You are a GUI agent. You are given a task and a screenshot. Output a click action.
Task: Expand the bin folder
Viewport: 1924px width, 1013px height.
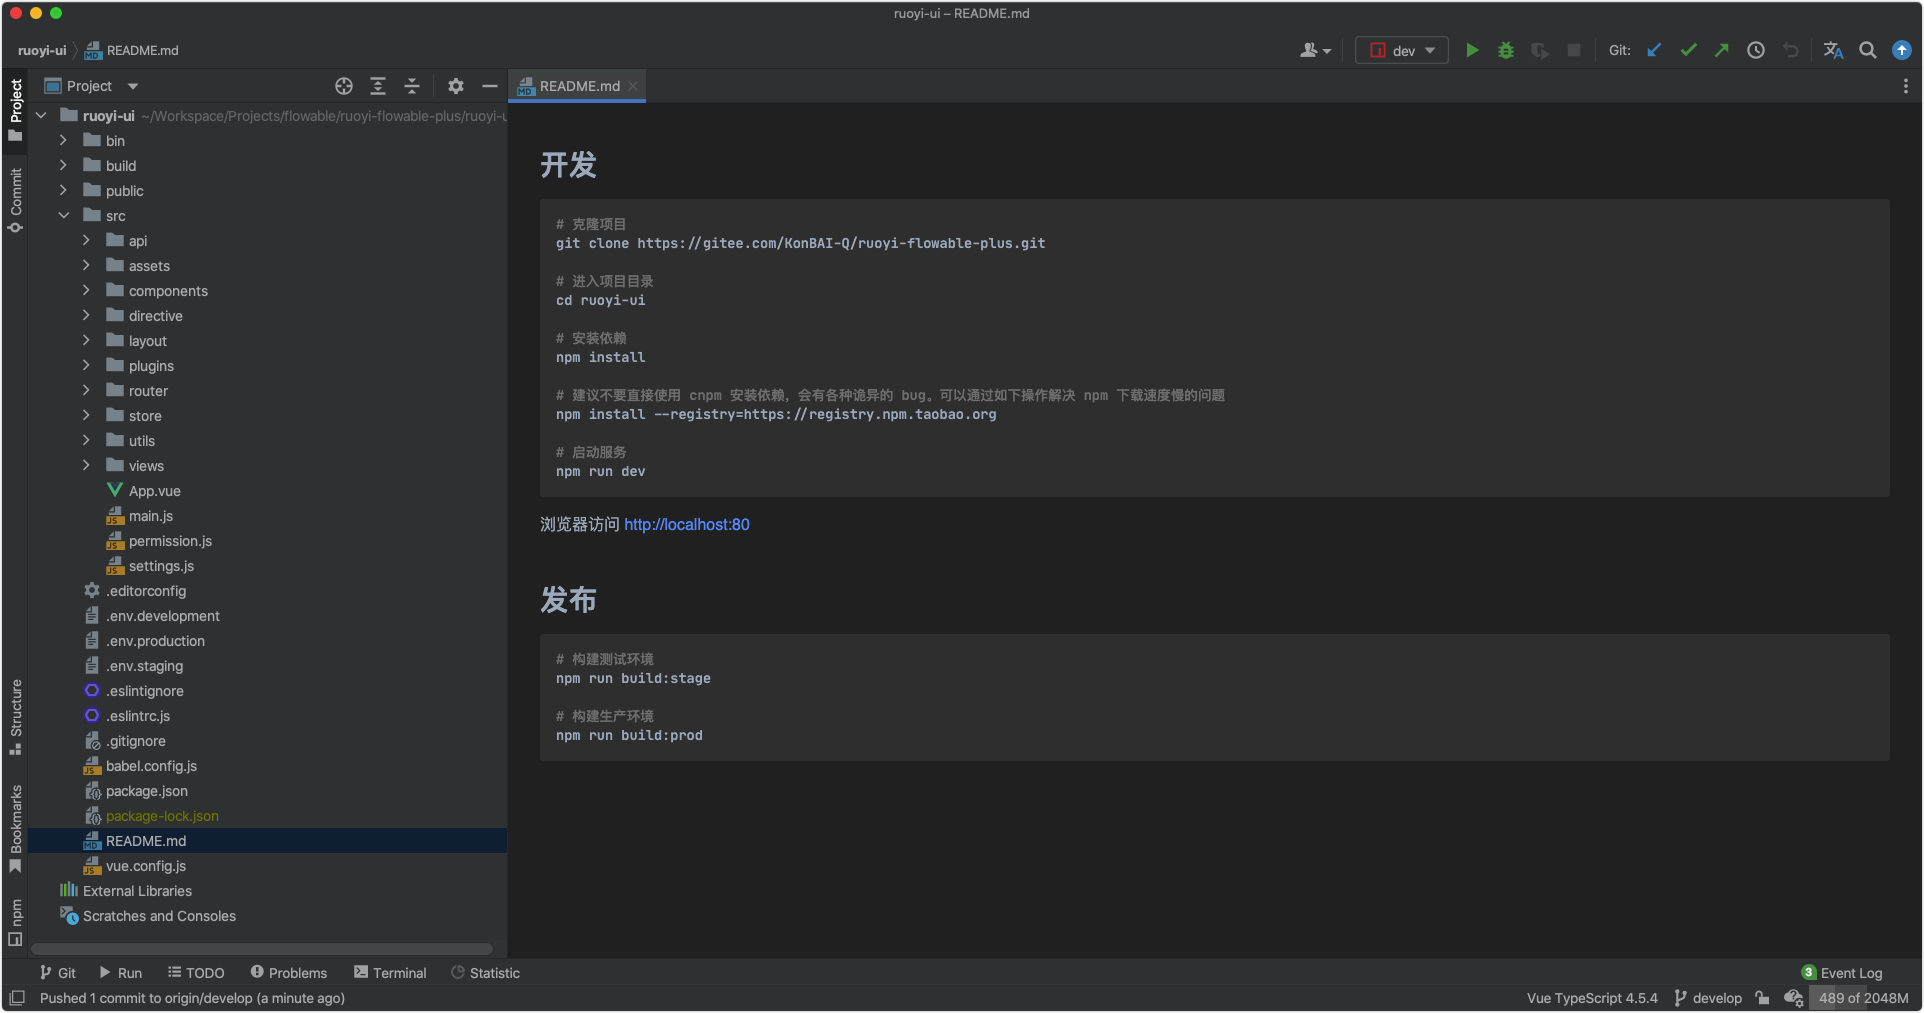[x=63, y=141]
